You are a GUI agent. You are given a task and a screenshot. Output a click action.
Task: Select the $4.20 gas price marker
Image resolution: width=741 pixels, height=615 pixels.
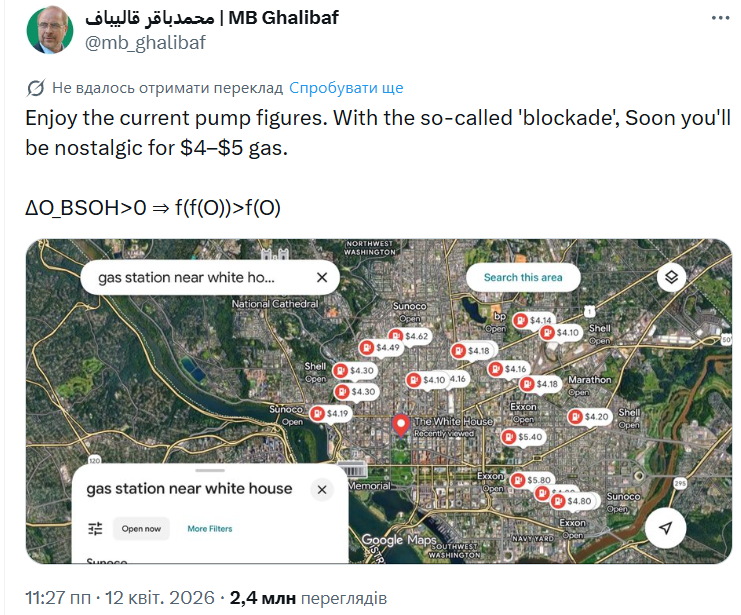tap(588, 416)
